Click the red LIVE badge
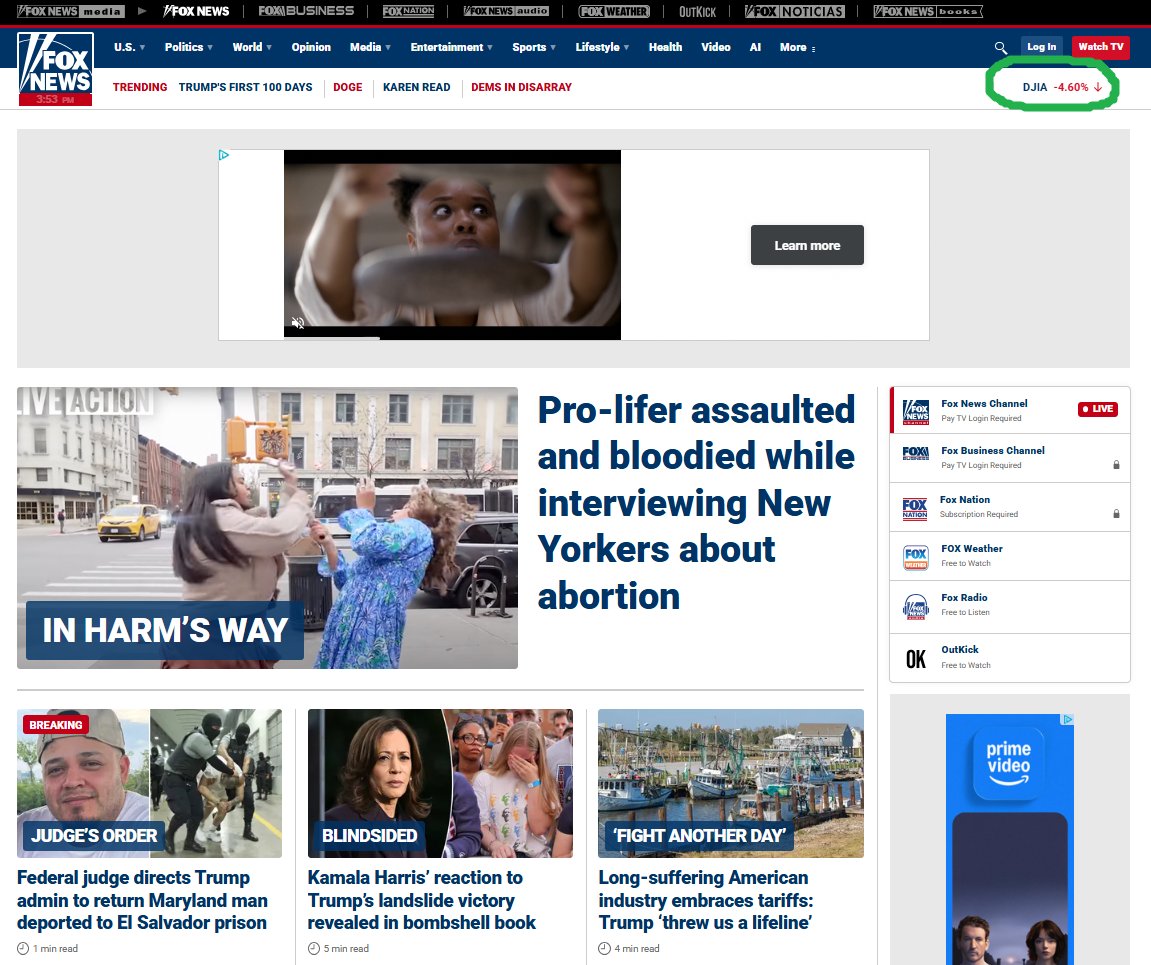The width and height of the screenshot is (1151, 965). click(x=1097, y=409)
